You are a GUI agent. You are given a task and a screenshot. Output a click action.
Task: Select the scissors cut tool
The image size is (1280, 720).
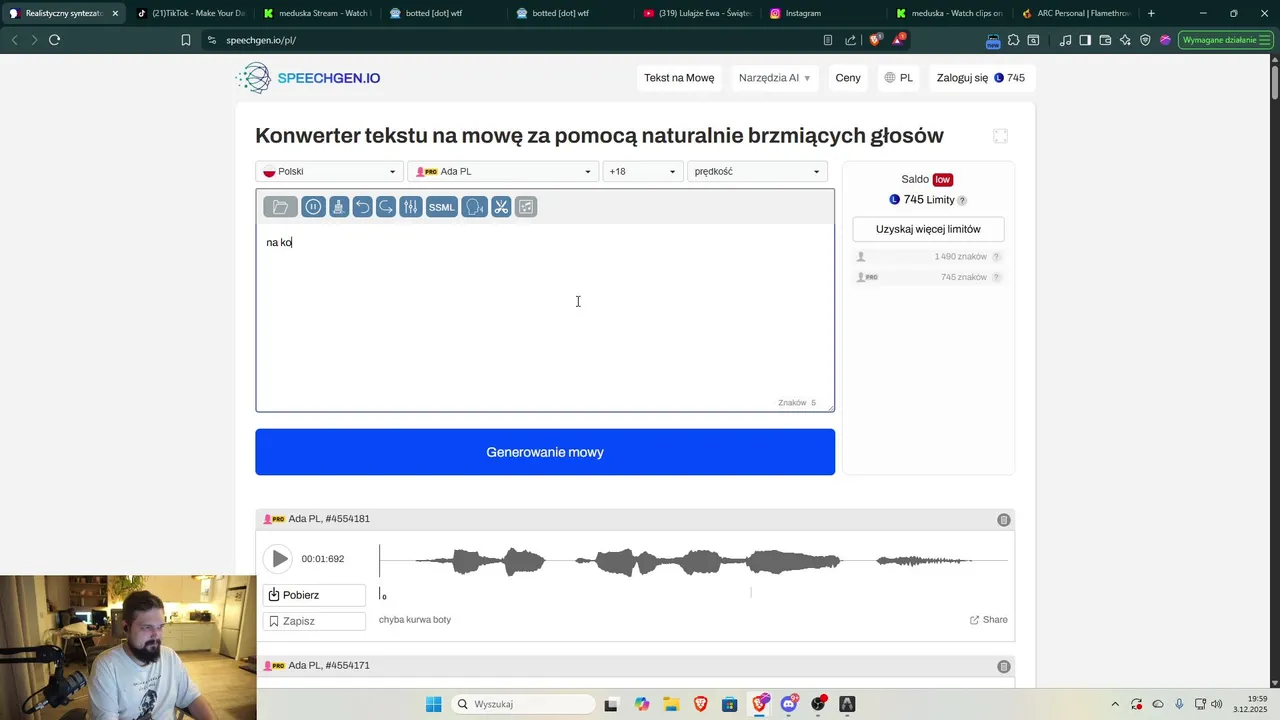[501, 207]
